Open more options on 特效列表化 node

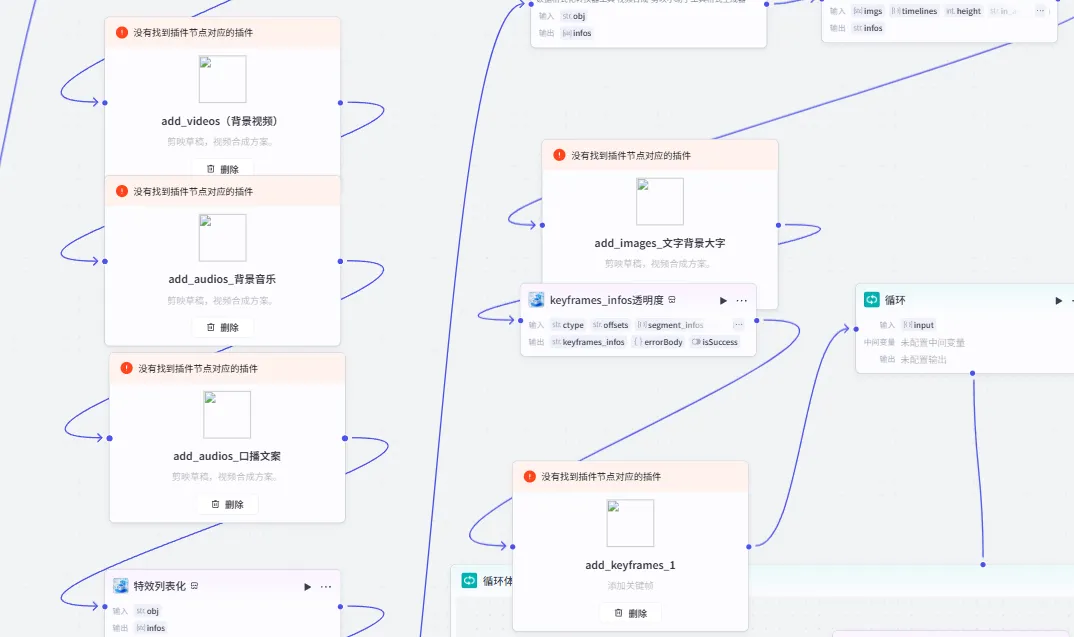click(x=326, y=586)
